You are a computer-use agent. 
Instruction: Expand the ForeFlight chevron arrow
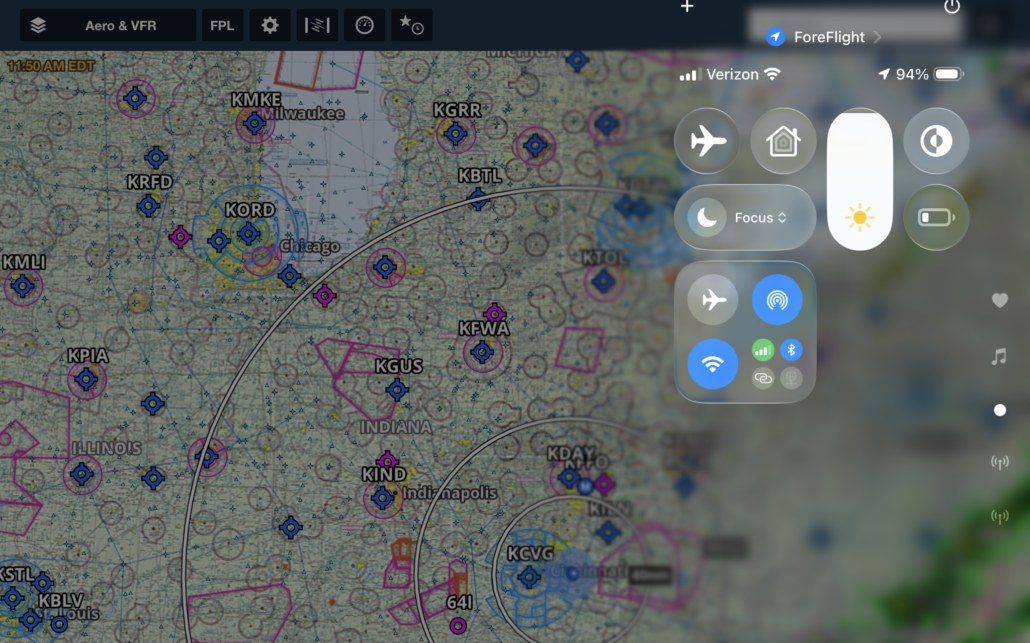point(878,37)
